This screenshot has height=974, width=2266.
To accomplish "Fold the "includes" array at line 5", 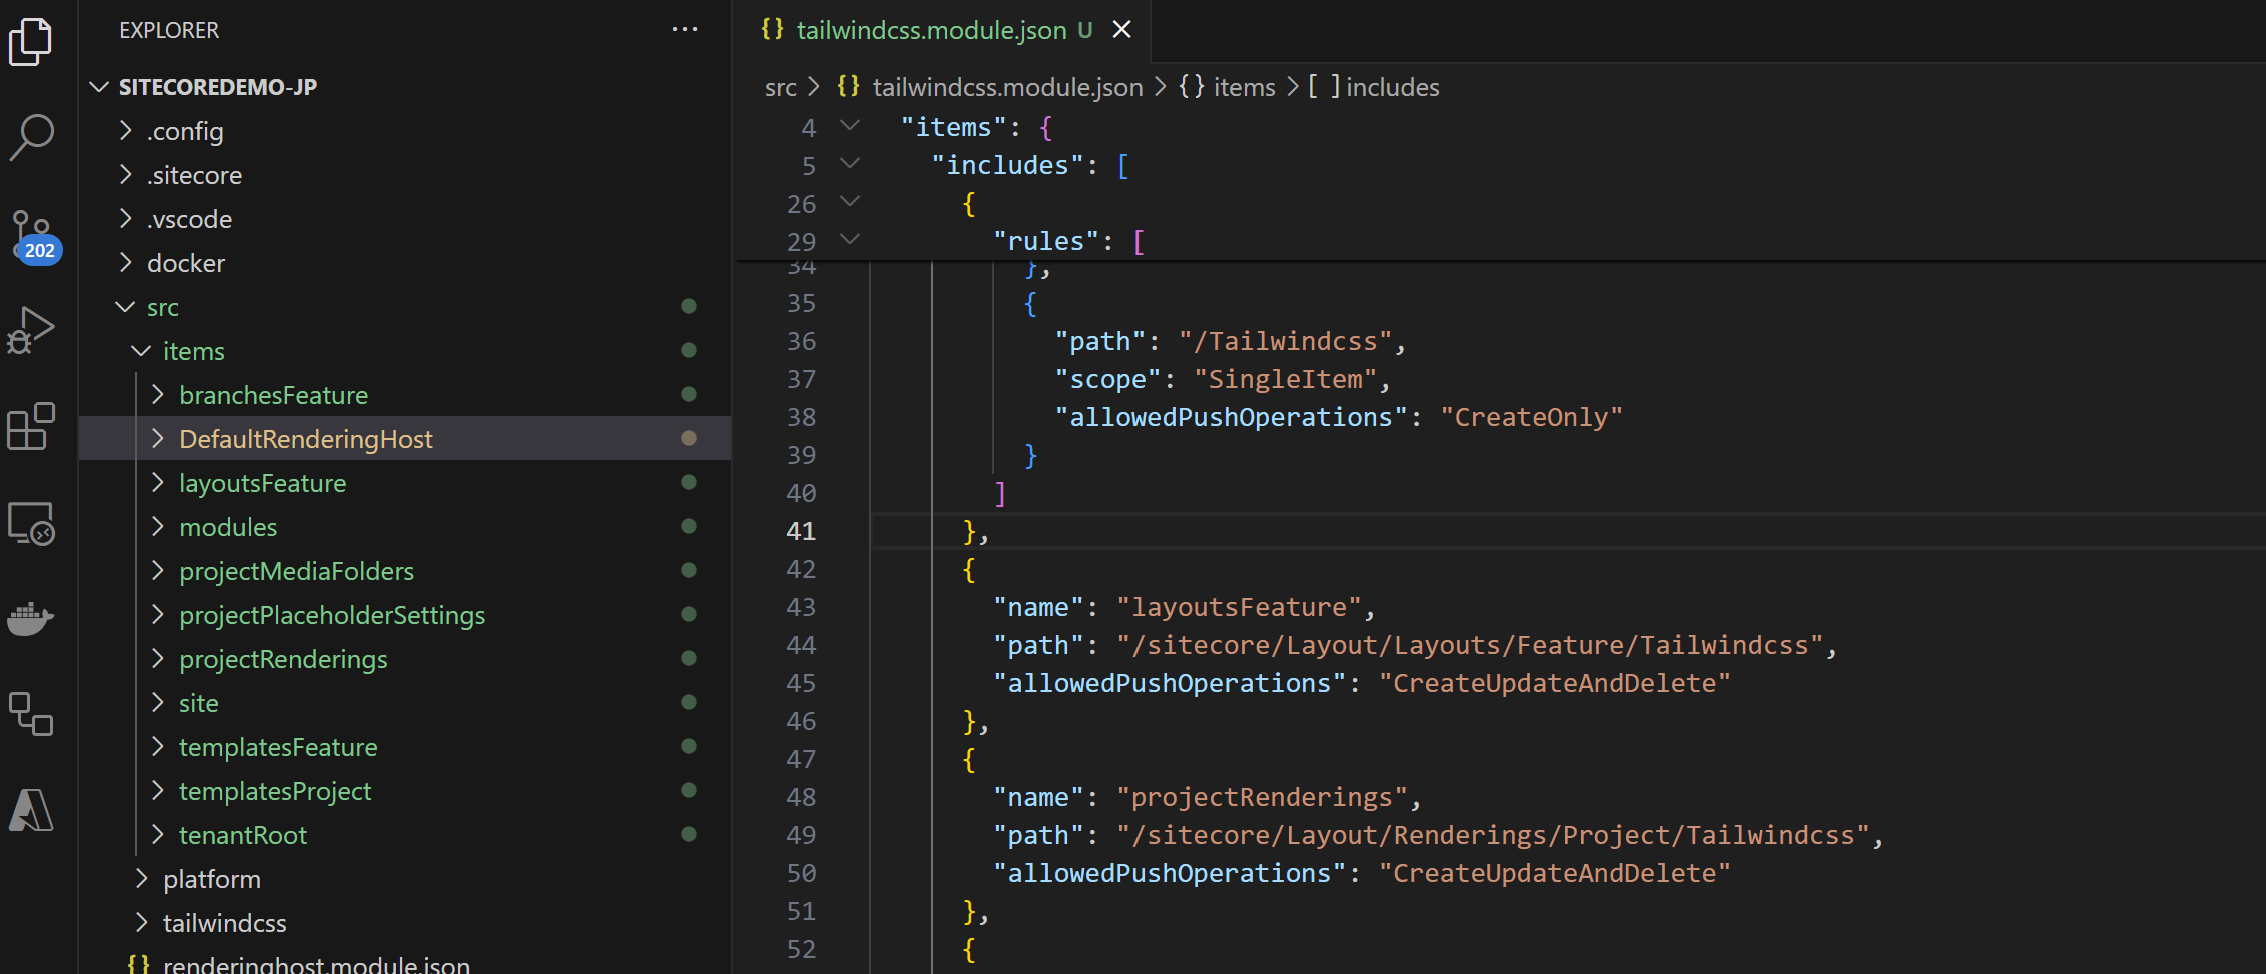I will tap(850, 163).
